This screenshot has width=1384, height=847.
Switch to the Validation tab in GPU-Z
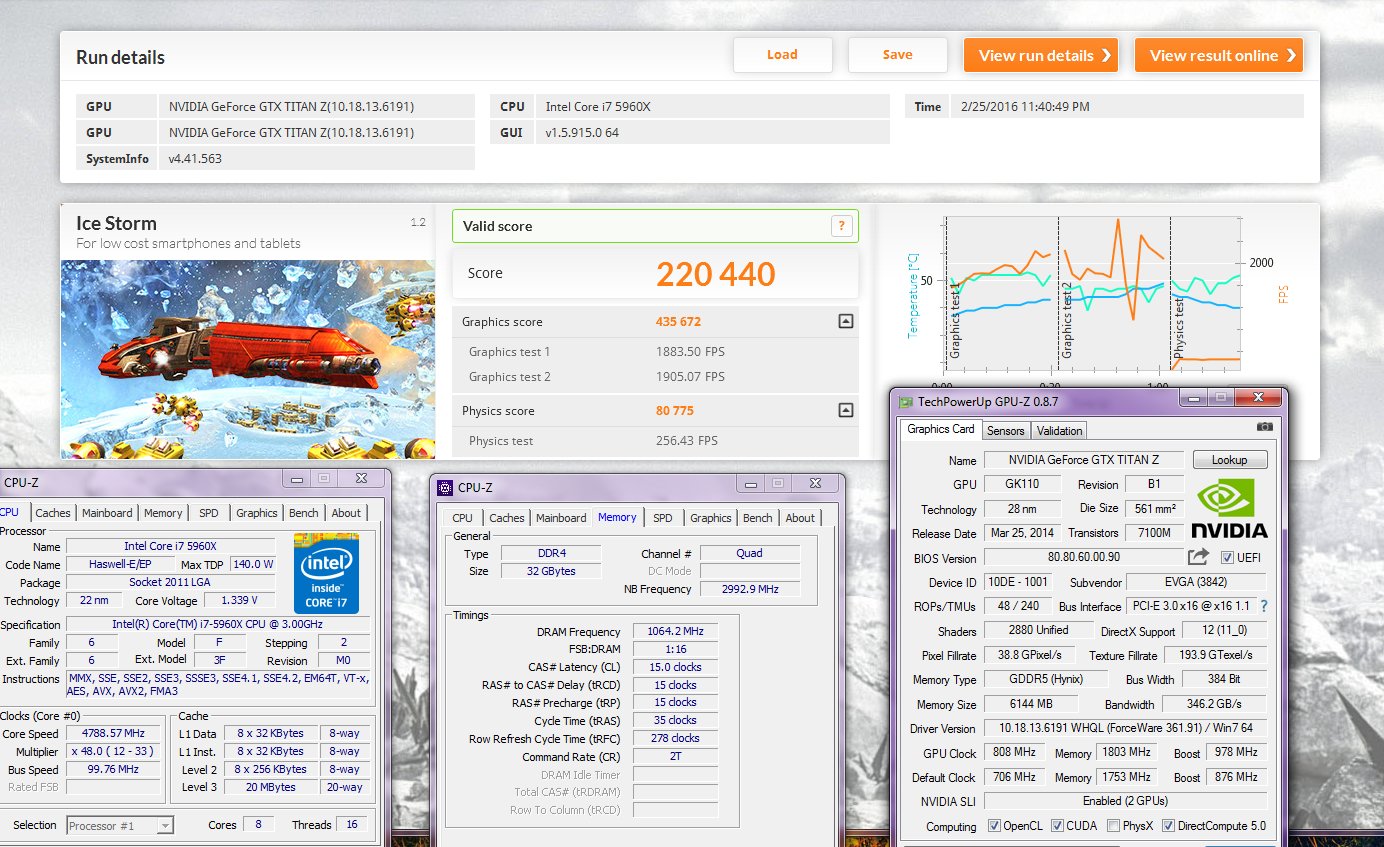click(x=1059, y=430)
